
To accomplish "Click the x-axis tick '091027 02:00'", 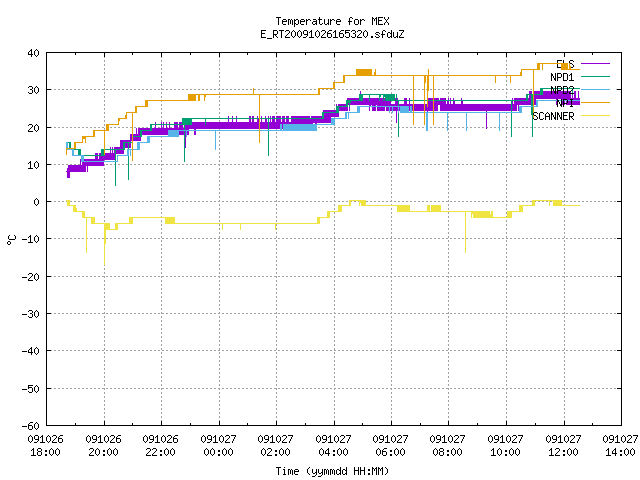I will tap(276, 446).
